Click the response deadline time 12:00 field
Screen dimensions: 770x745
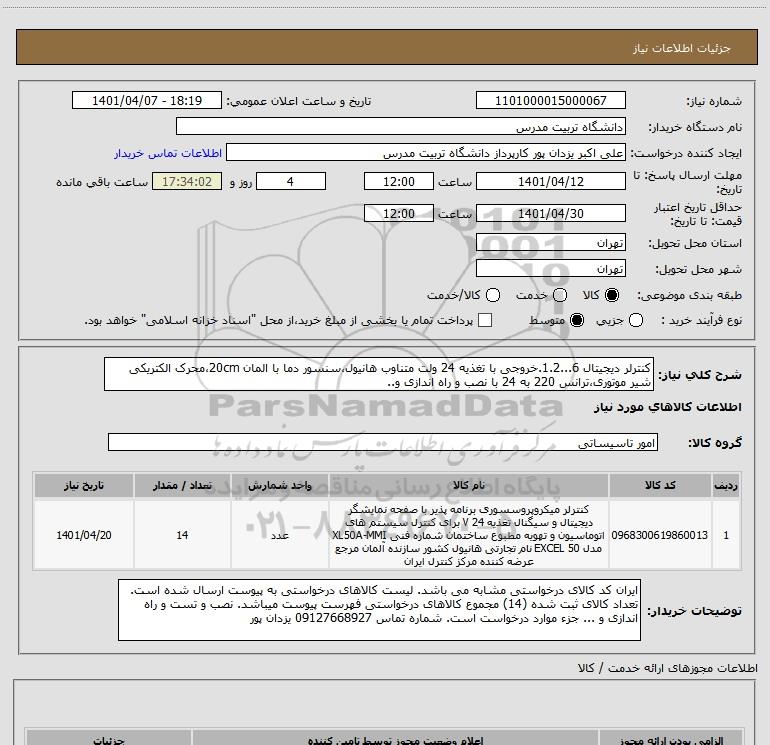(x=399, y=181)
